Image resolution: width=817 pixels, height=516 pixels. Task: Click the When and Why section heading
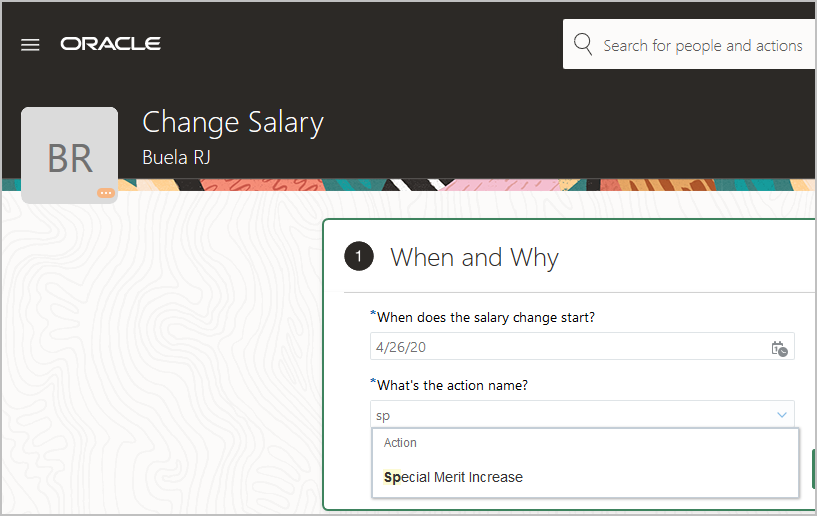474,257
